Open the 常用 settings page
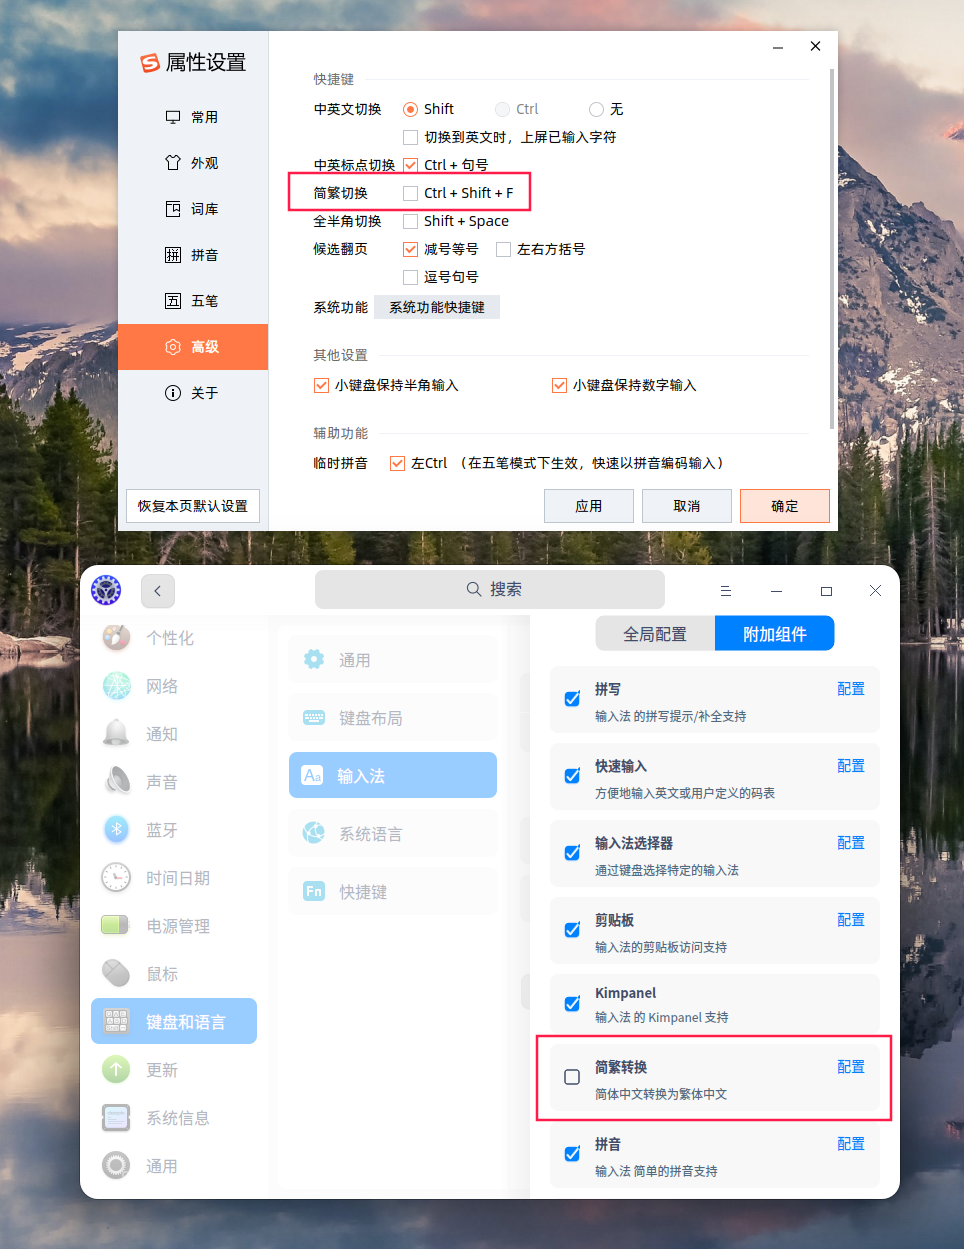Viewport: 964px width, 1249px height. tap(193, 116)
